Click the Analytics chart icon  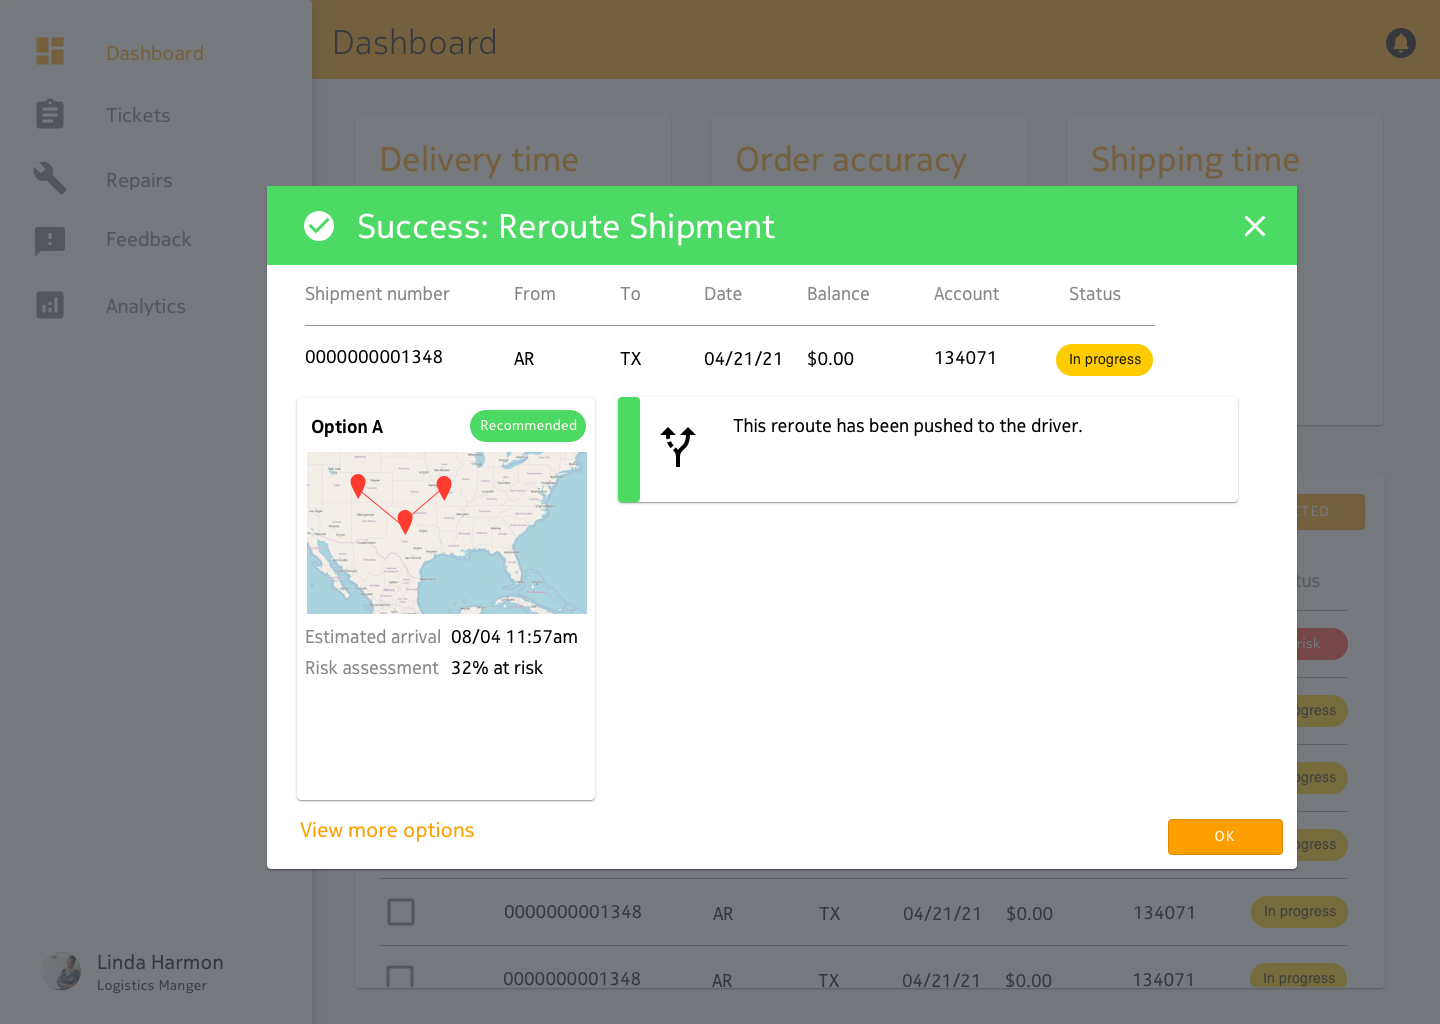(50, 305)
